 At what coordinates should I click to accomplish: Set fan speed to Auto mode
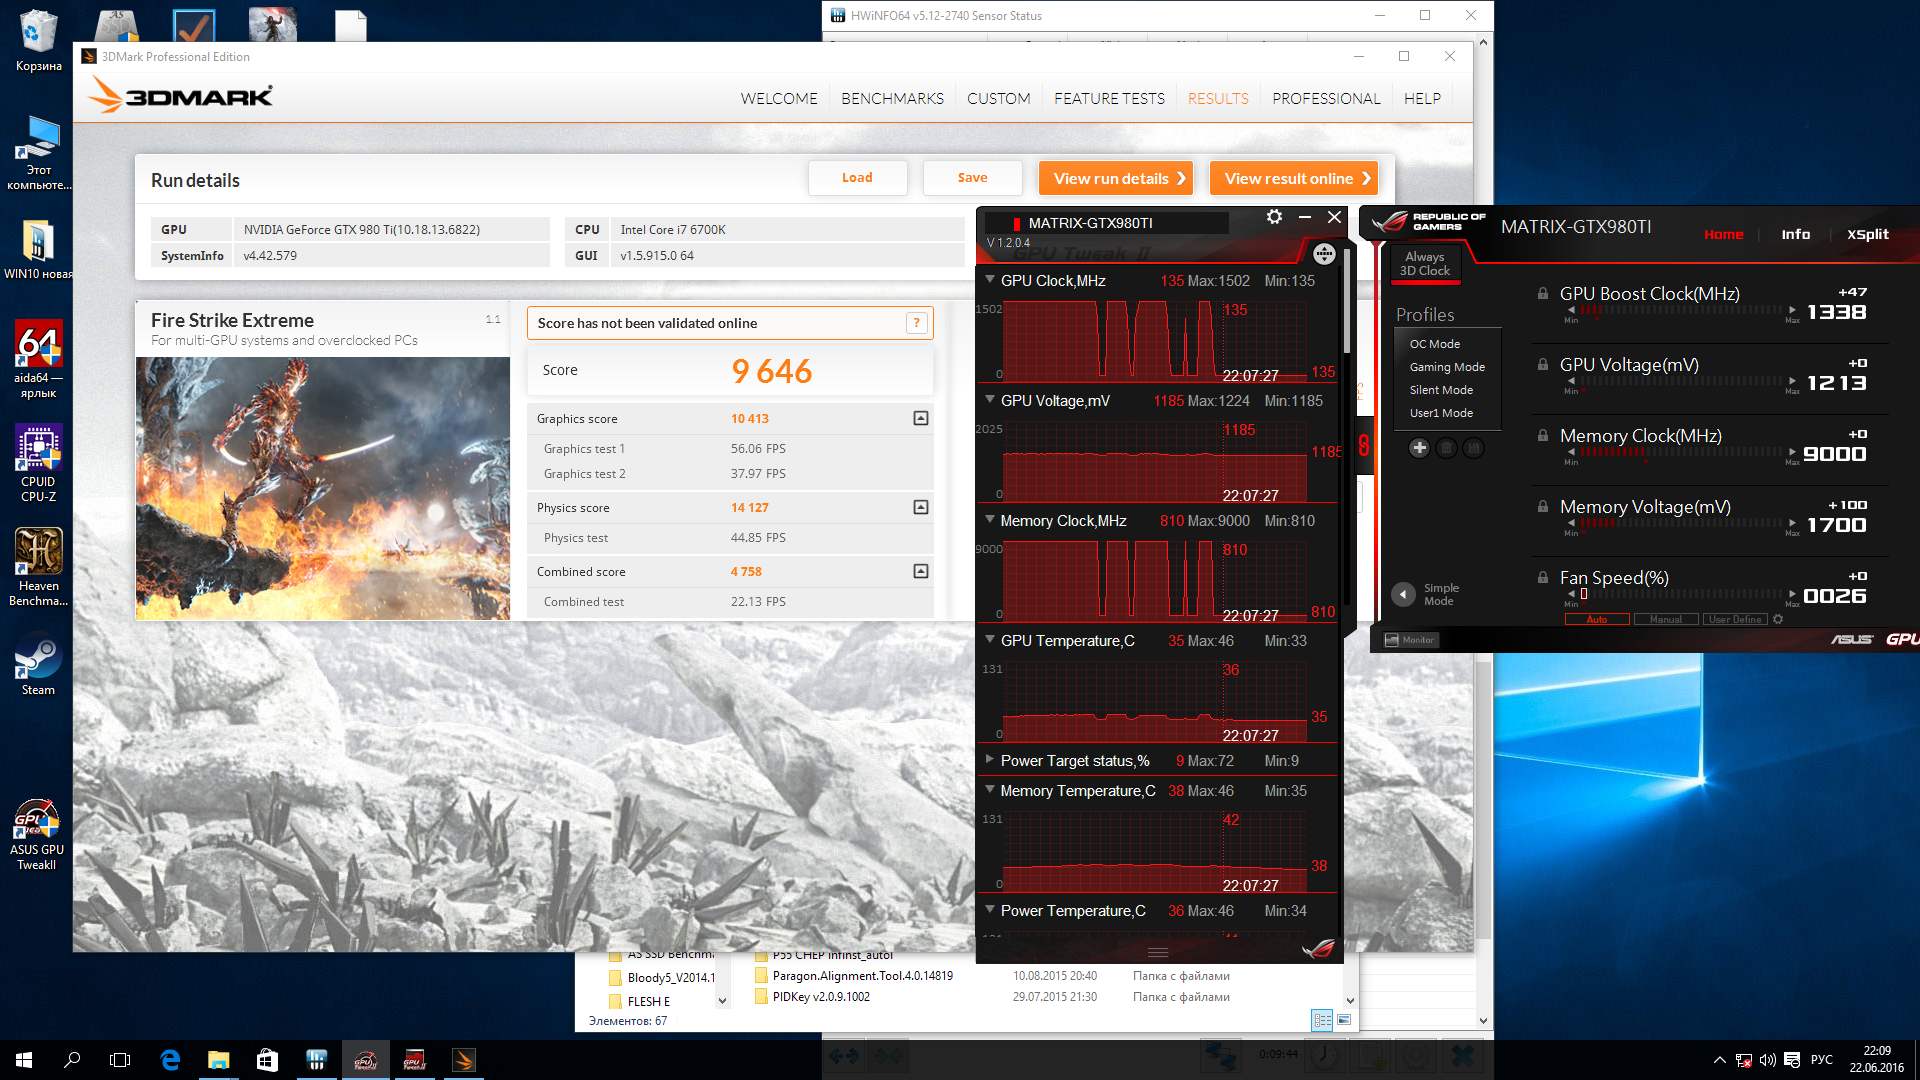pos(1597,620)
